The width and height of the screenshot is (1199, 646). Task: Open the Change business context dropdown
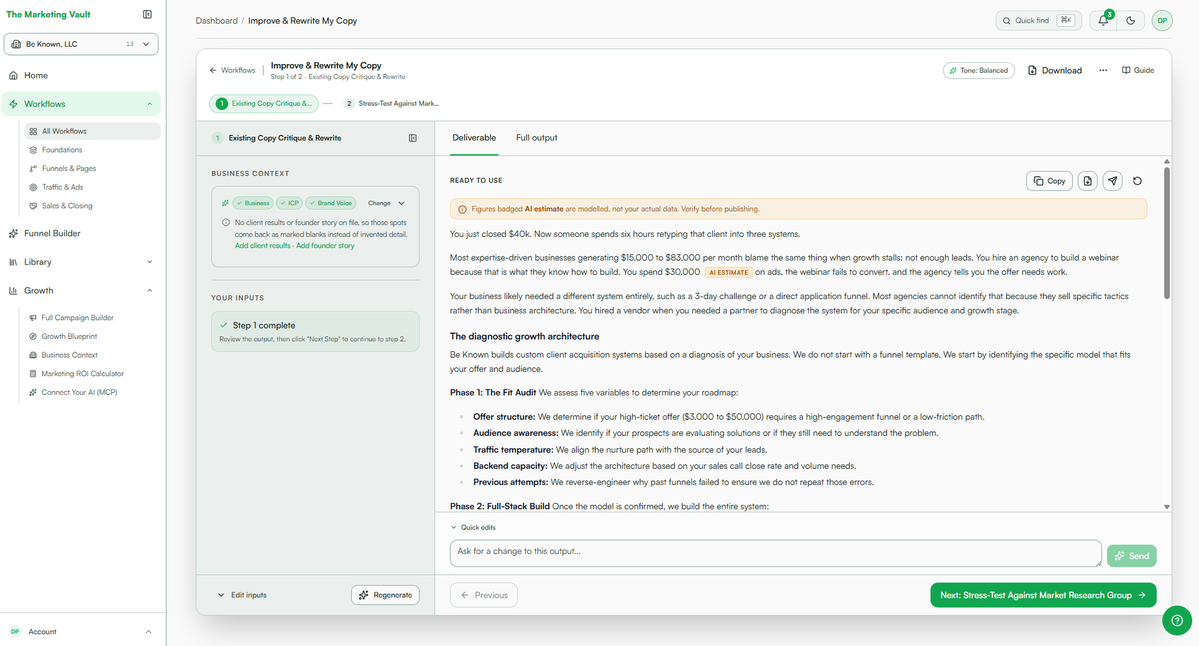click(386, 203)
